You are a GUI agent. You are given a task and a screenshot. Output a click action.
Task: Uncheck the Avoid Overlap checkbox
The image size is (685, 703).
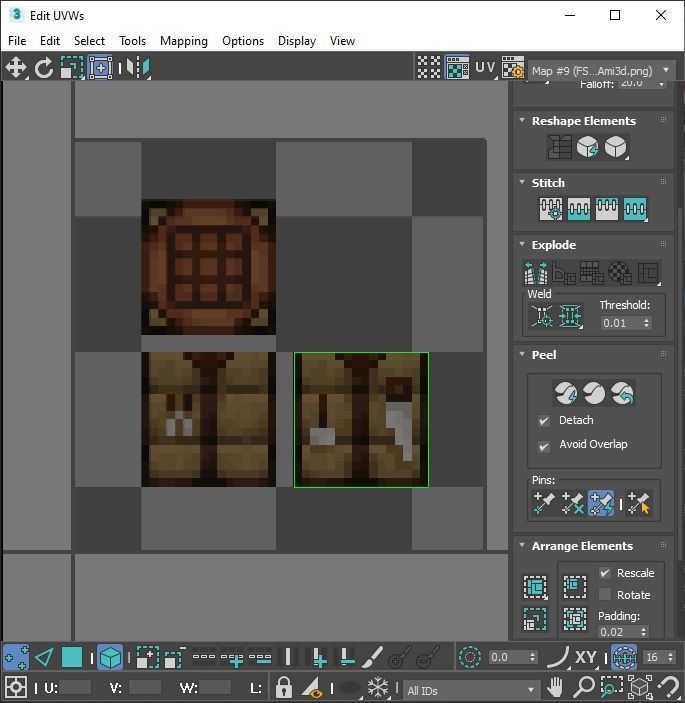point(544,447)
